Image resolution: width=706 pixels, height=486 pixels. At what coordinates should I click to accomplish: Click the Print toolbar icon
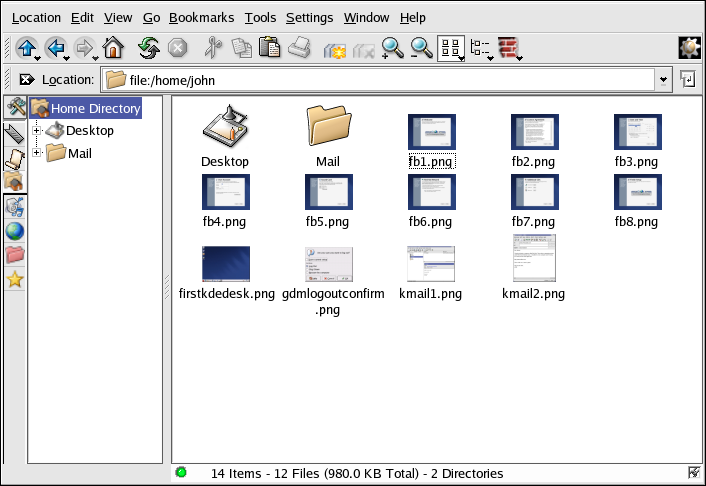299,47
